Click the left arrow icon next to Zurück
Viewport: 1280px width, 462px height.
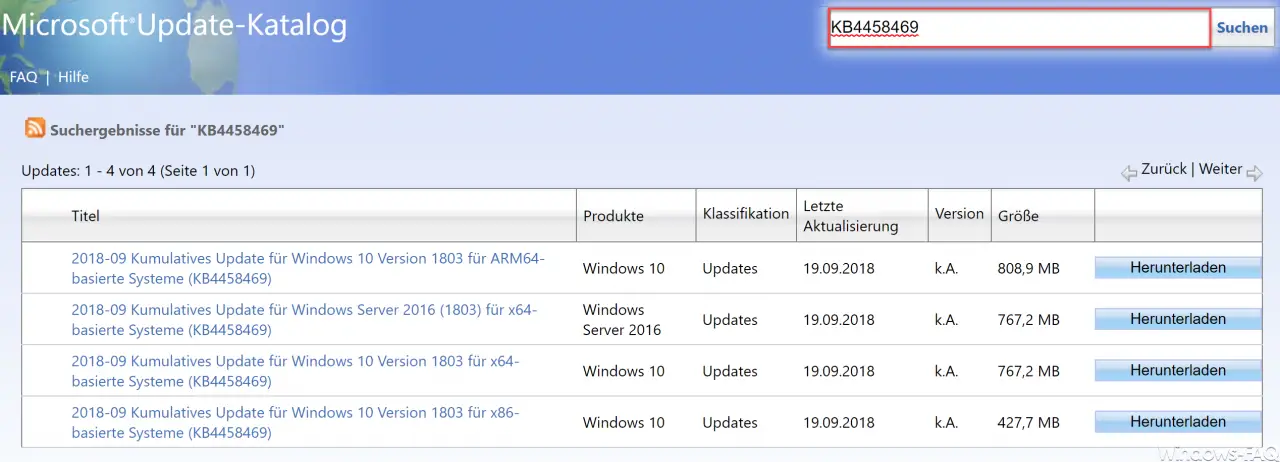tap(1129, 172)
